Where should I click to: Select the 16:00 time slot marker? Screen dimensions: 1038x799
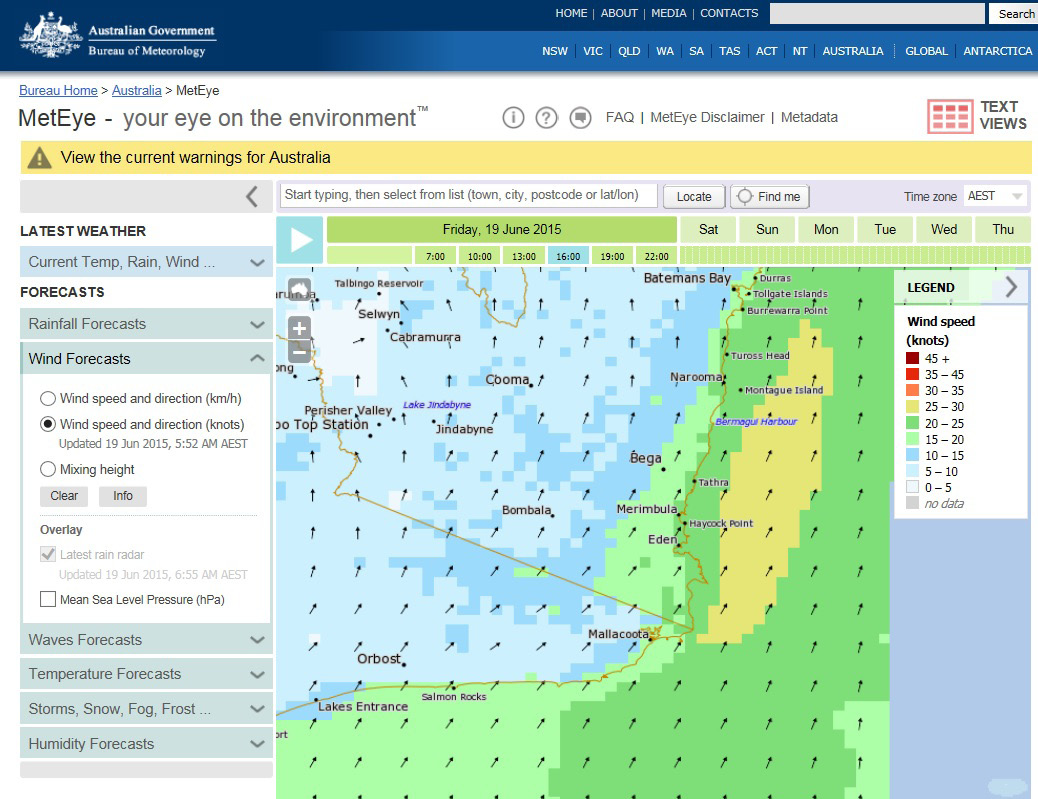click(568, 256)
